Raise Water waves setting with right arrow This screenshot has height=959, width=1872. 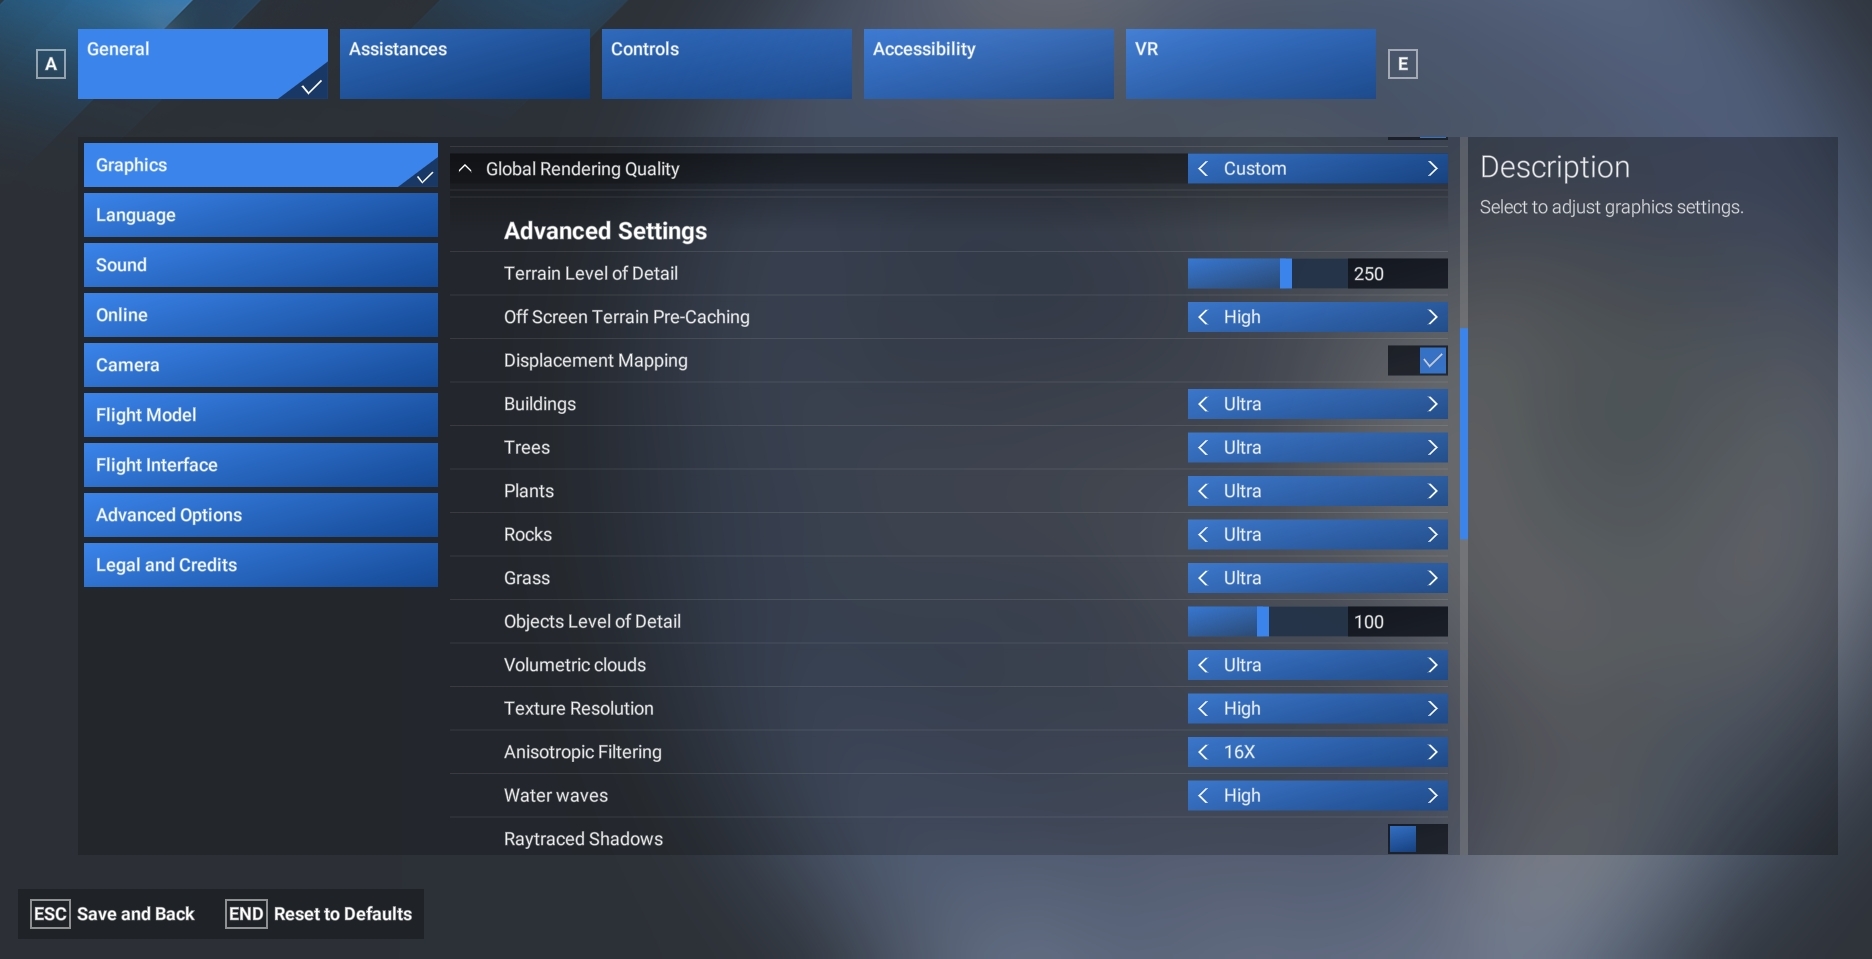[1433, 796]
